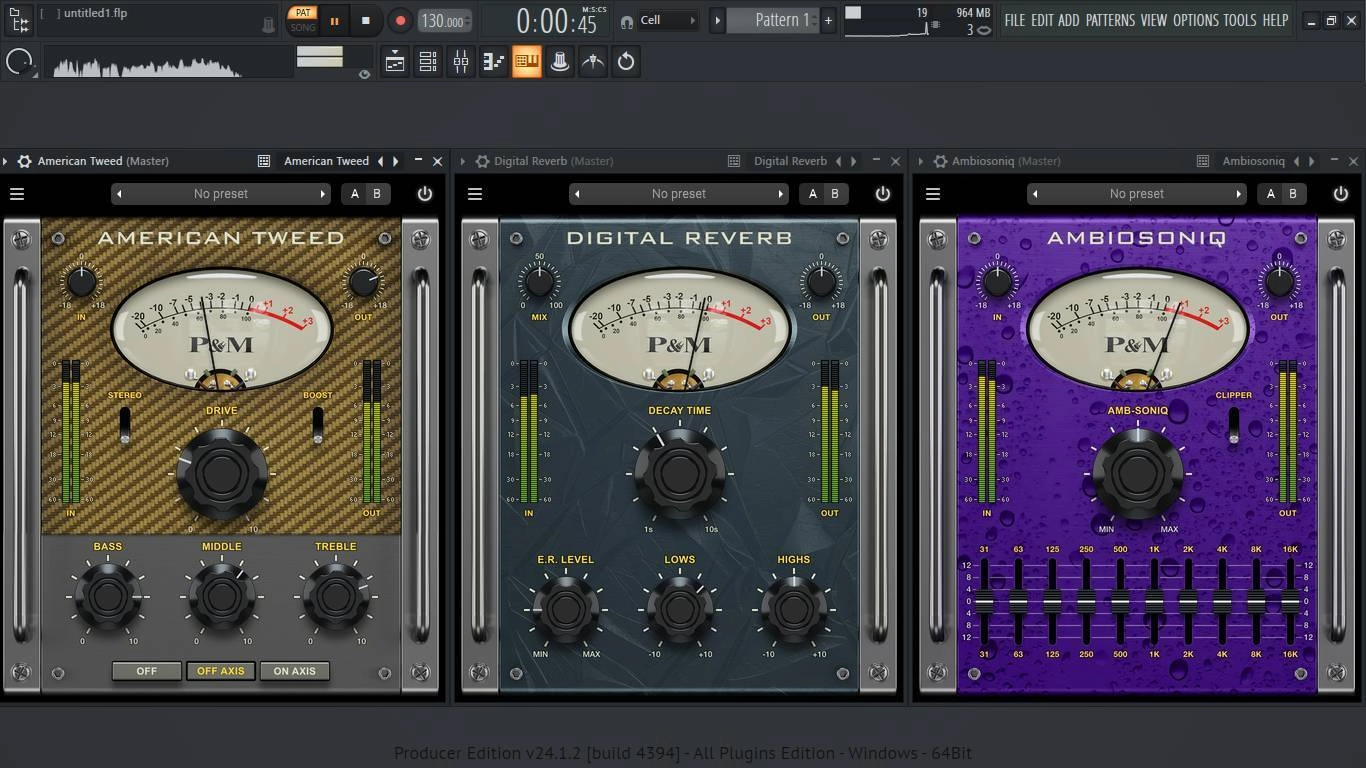
Task: Select ON AXIS cabinet button
Action: coord(295,671)
